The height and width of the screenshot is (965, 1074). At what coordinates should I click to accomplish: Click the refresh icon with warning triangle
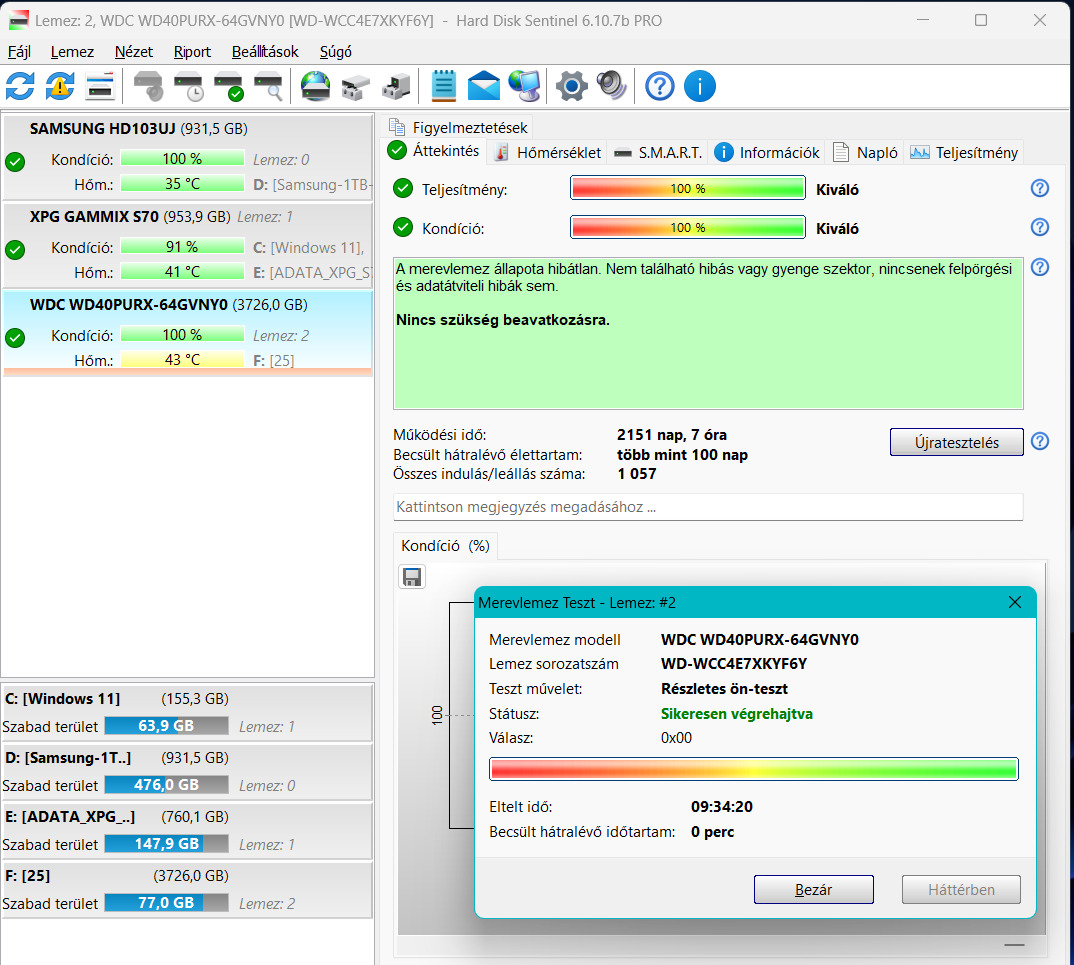point(60,87)
